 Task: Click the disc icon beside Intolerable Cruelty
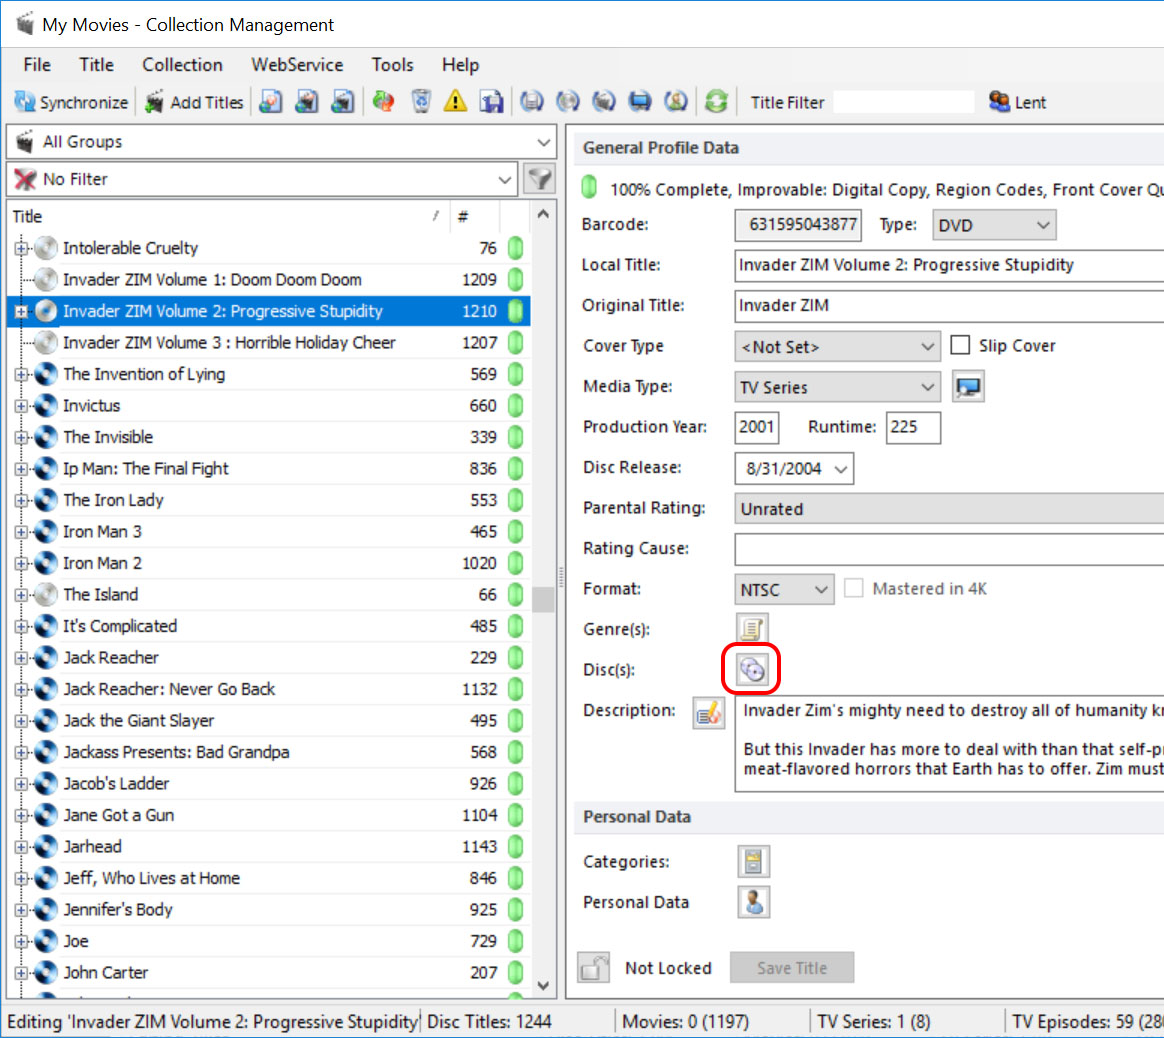point(46,248)
